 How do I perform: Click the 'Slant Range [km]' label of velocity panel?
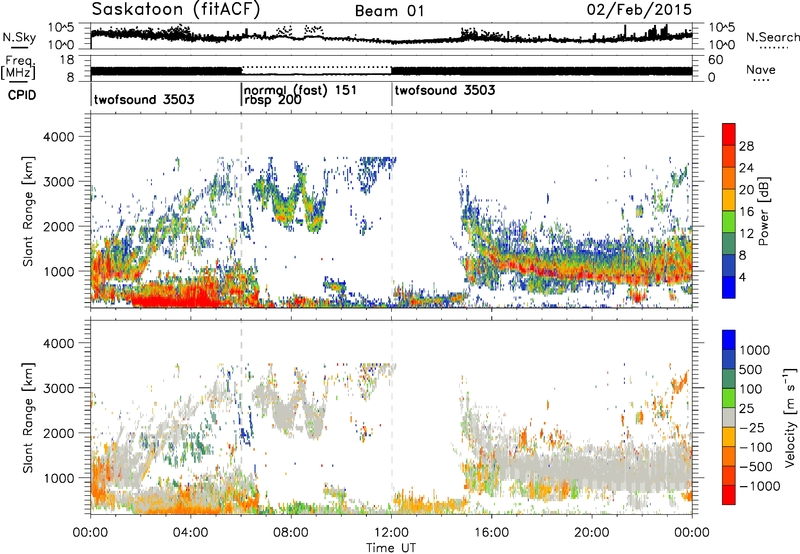(29, 417)
